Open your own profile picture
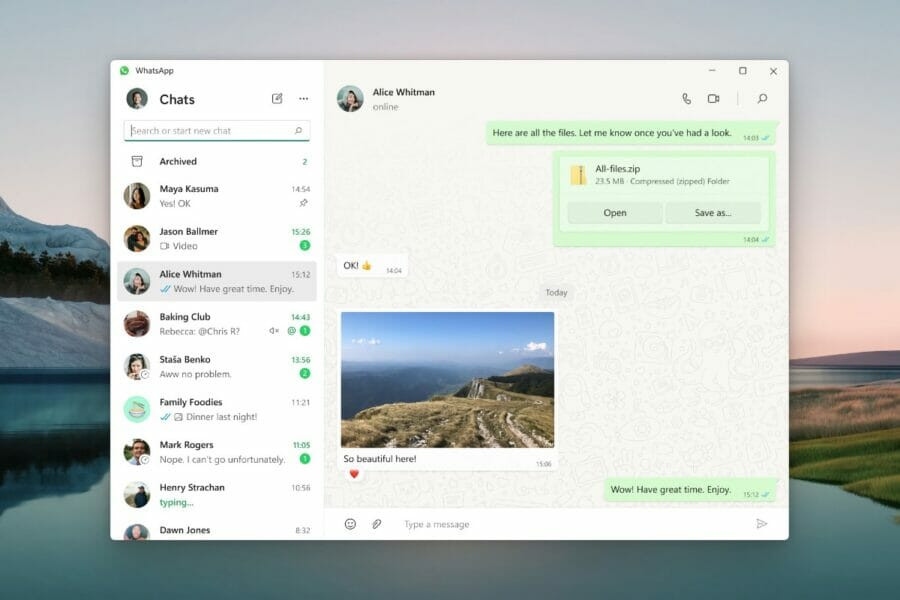The image size is (900, 600). click(x=137, y=99)
